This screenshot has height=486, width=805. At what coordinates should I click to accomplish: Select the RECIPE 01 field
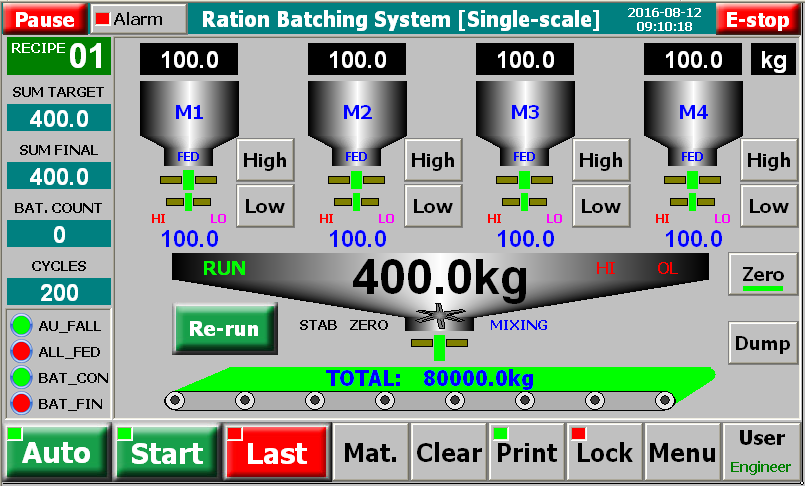point(59,56)
